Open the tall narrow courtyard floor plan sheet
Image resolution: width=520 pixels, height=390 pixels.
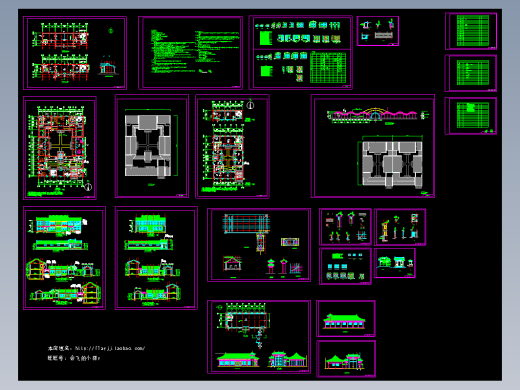click(233, 146)
